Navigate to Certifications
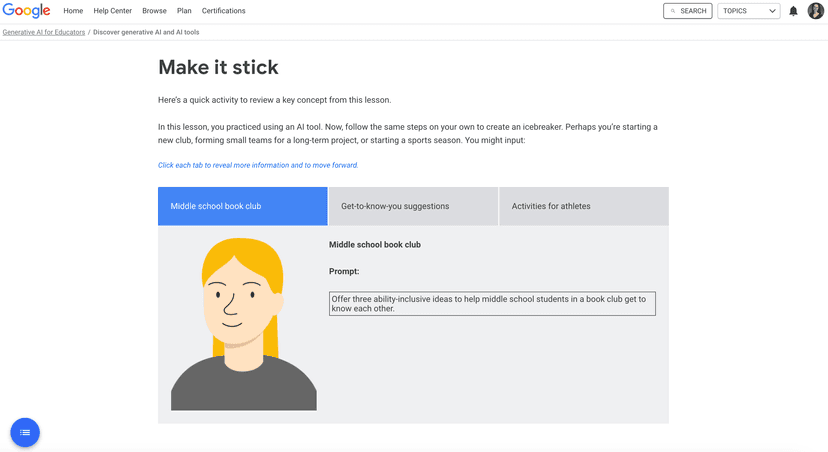This screenshot has height=452, width=828. pos(223,11)
